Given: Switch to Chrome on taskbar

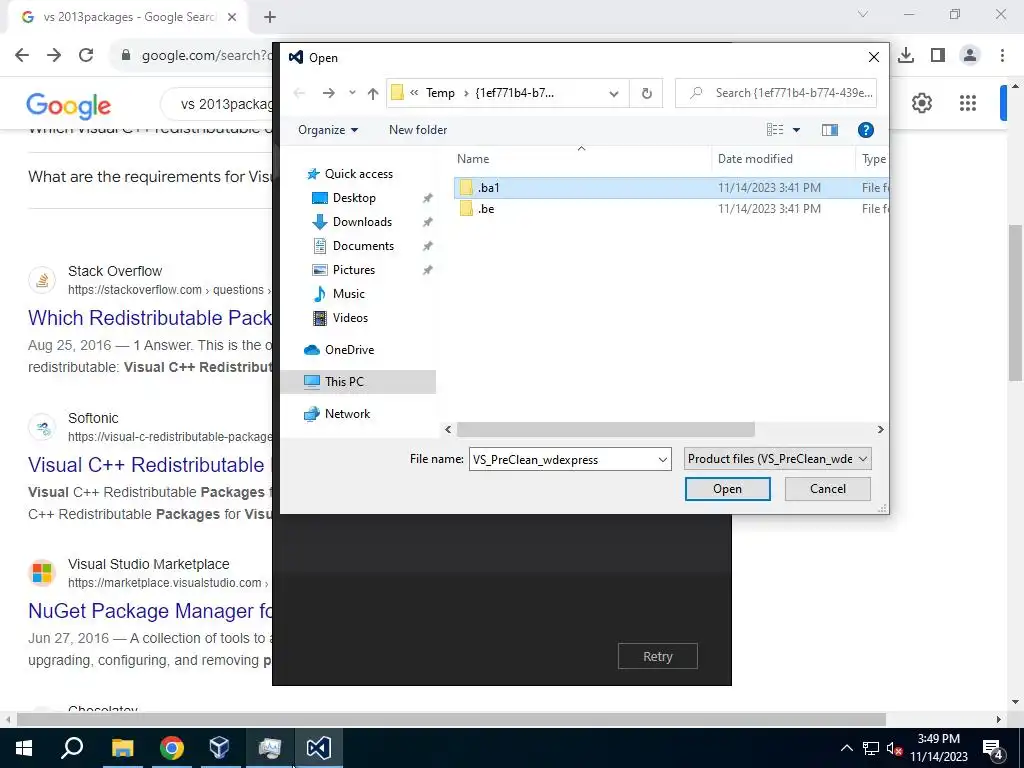Looking at the screenshot, I should click(171, 748).
